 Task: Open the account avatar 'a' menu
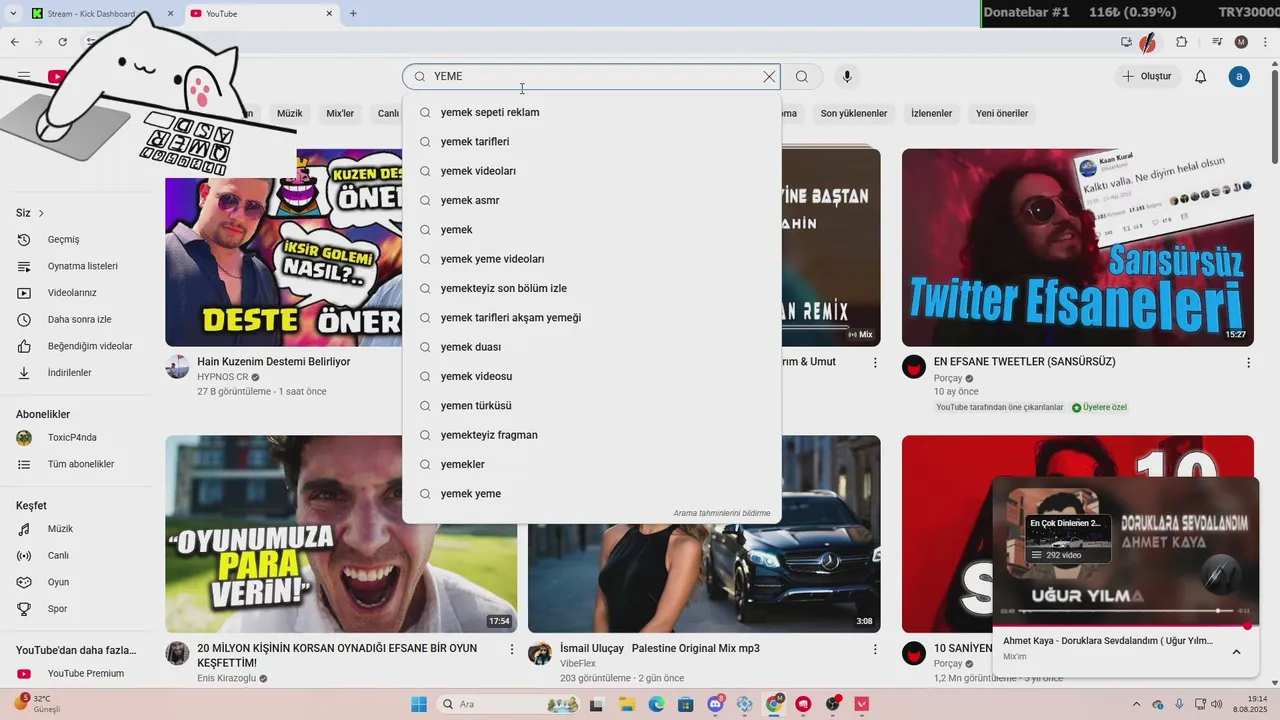coord(1239,77)
